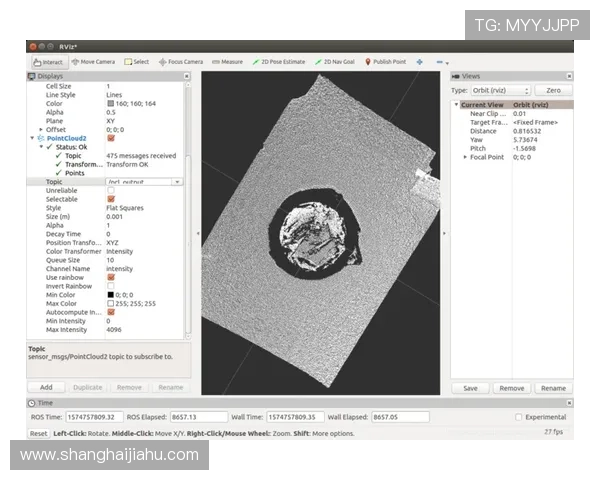Collapse the PointCloud2 tree item
600x480 pixels.
pos(31,138)
